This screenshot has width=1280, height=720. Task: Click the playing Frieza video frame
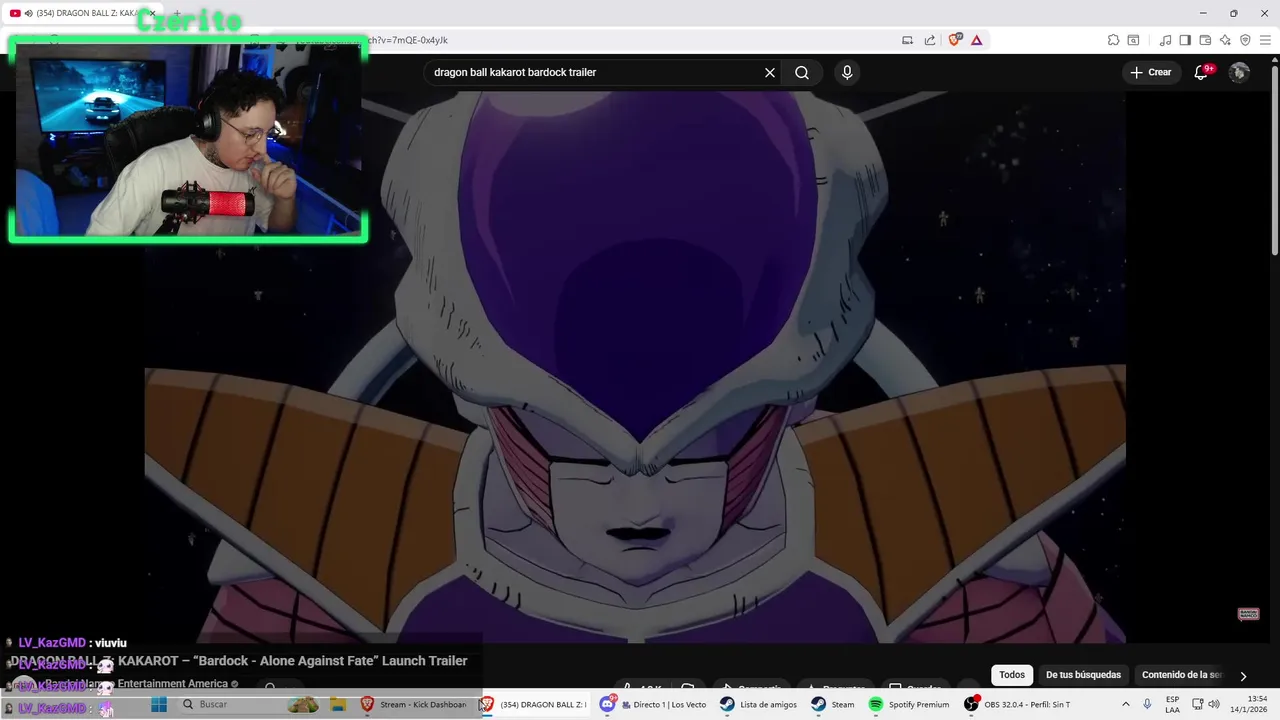(x=635, y=367)
